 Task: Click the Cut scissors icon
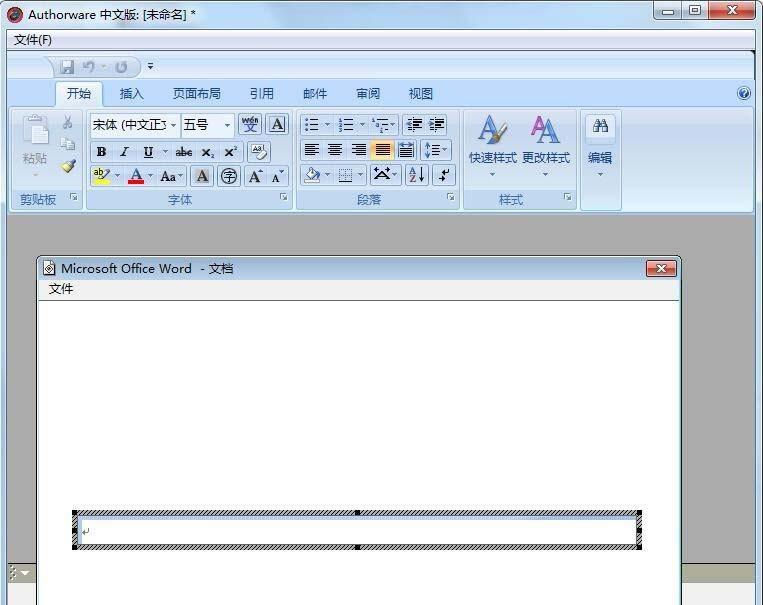click(x=68, y=122)
